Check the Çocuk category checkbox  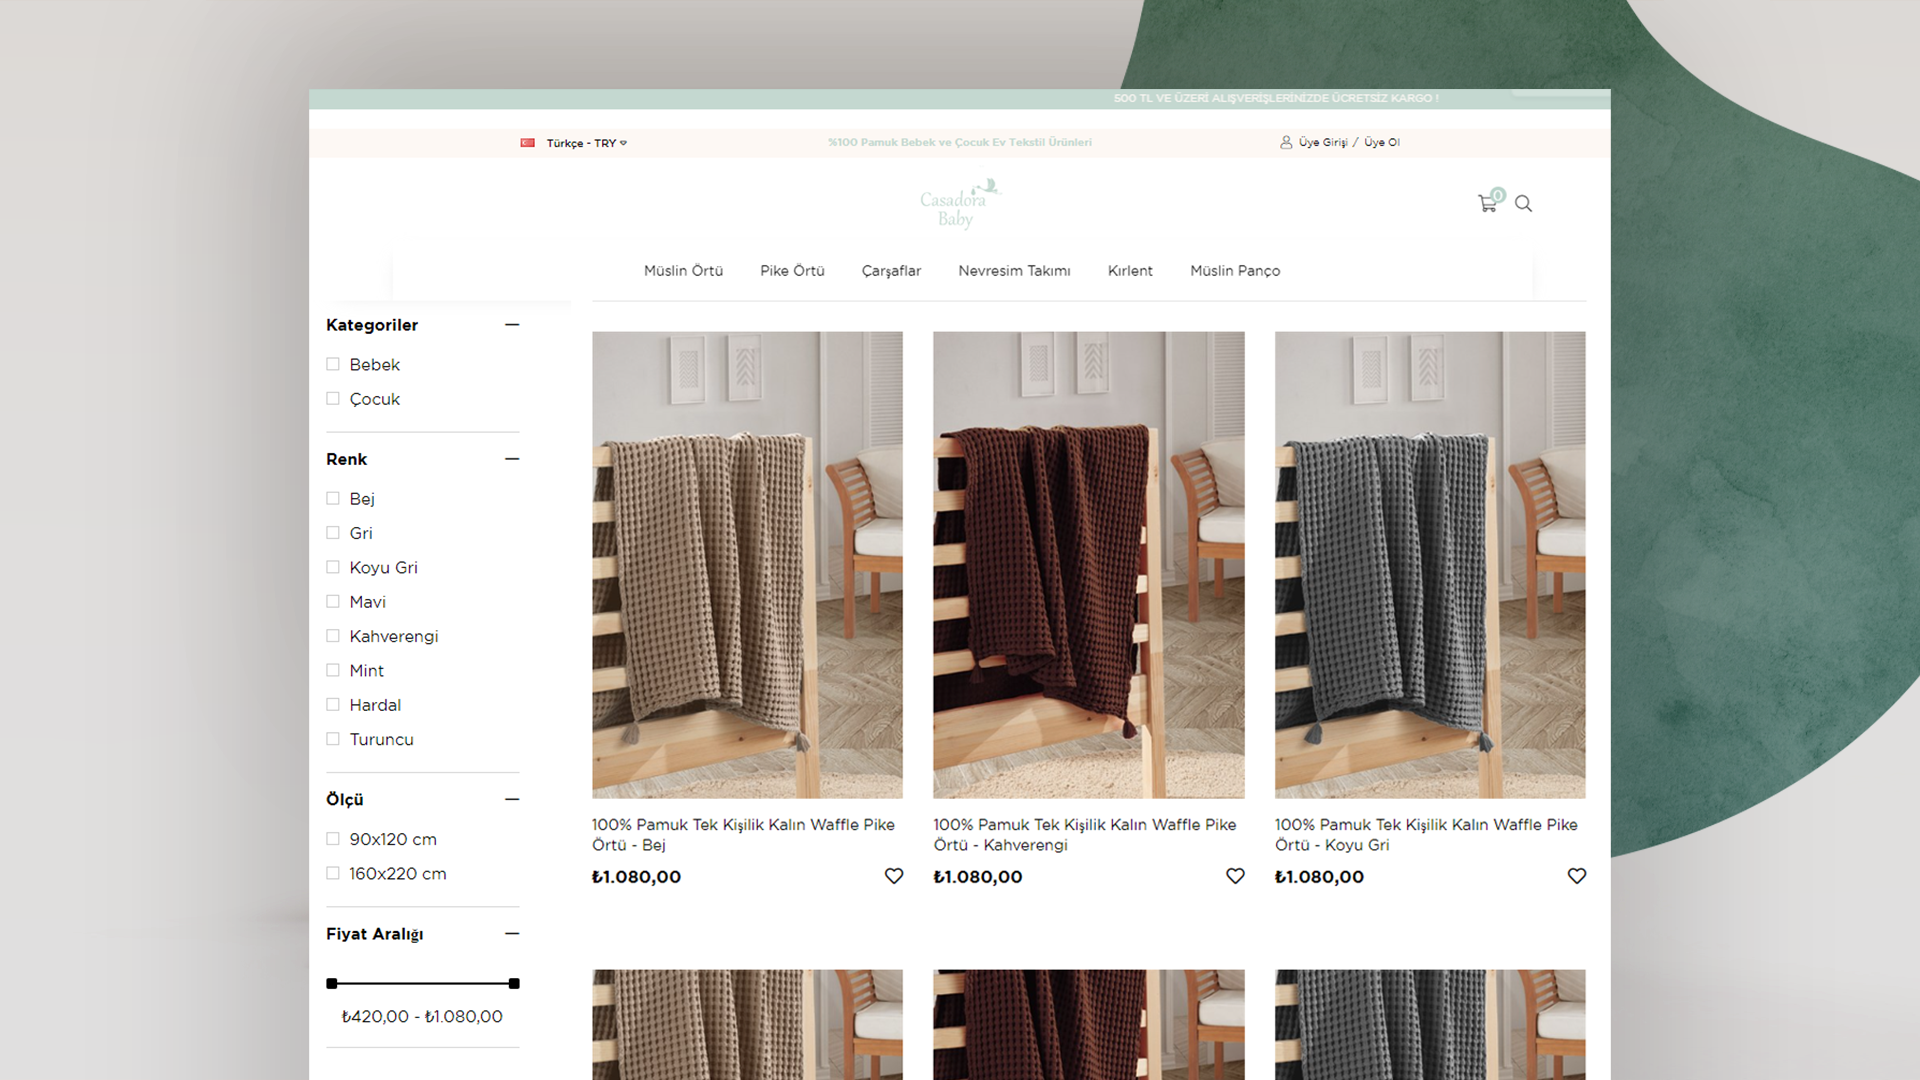pos(333,398)
